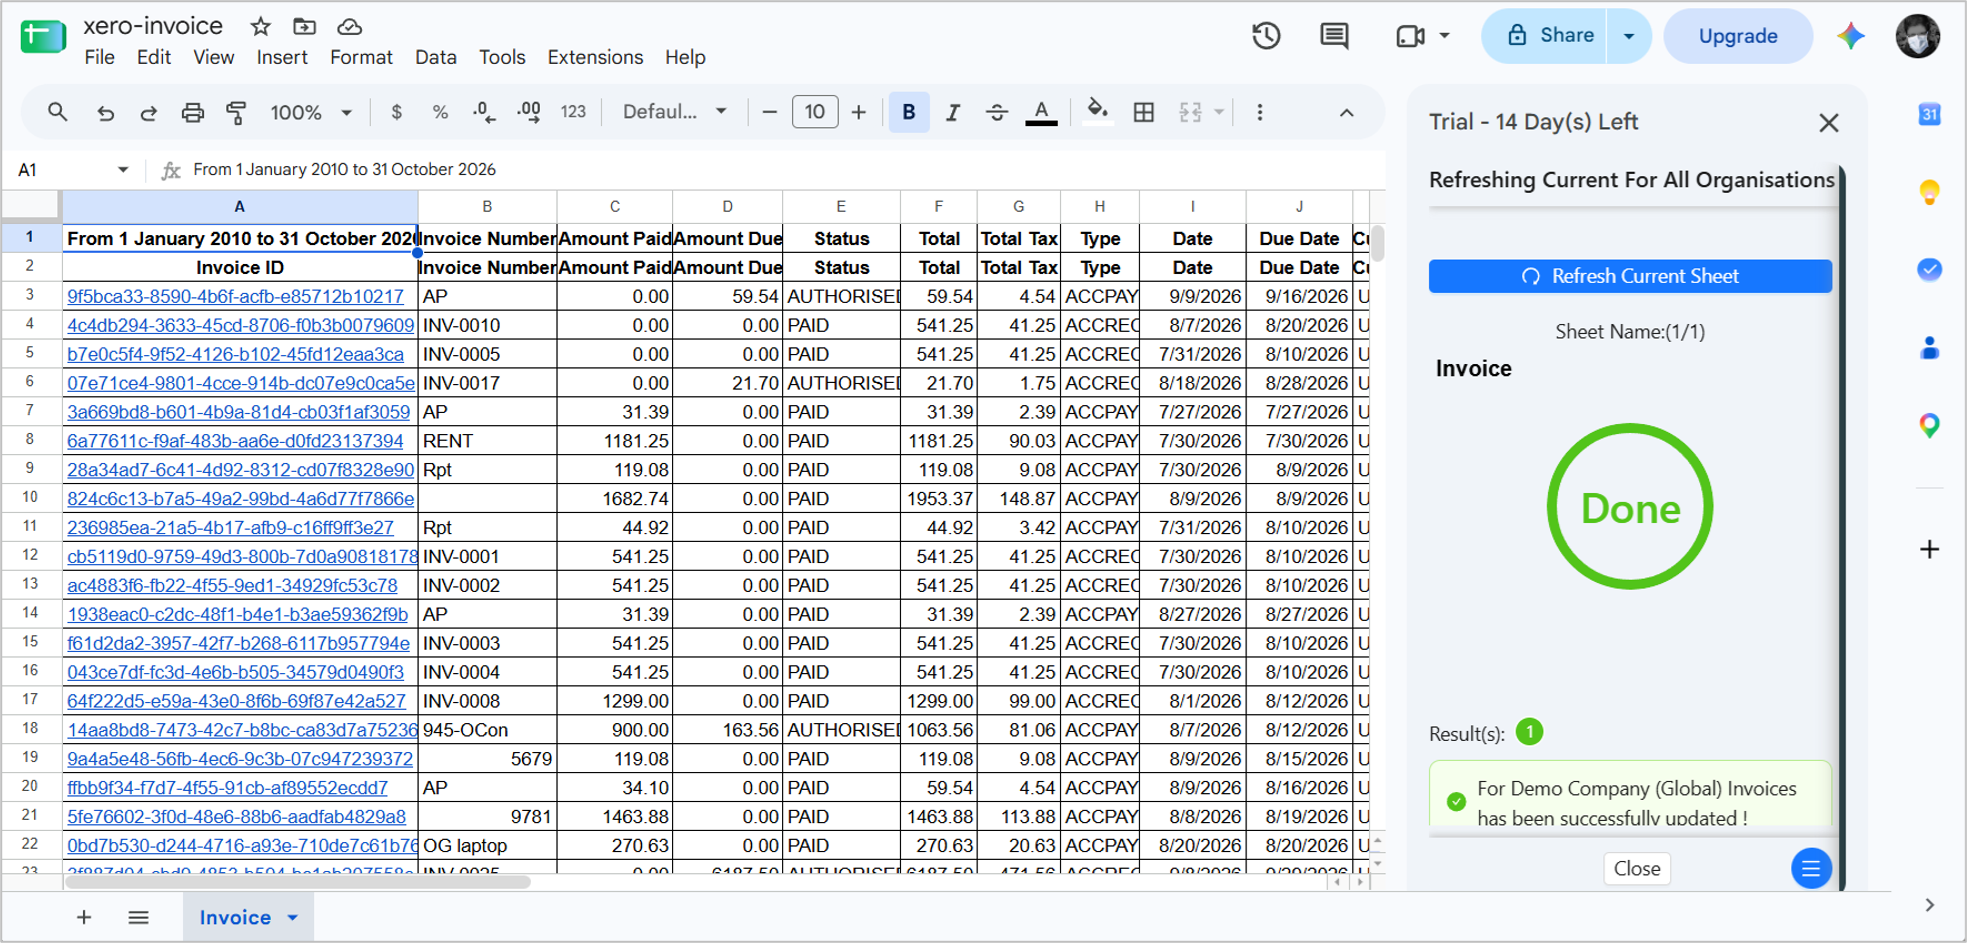Open the Default font dropdown
Image resolution: width=1967 pixels, height=943 pixels.
click(674, 112)
